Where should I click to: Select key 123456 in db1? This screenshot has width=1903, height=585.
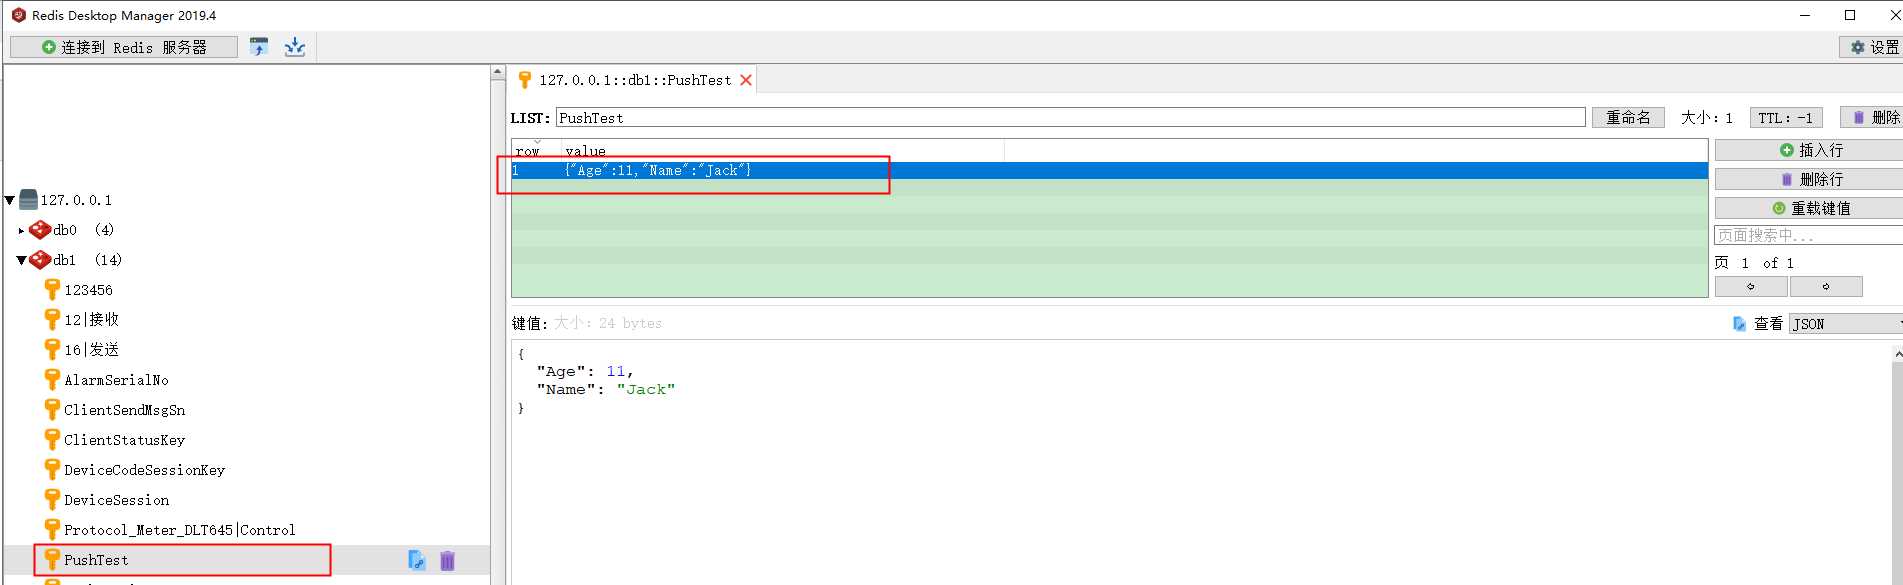pyautogui.click(x=88, y=290)
